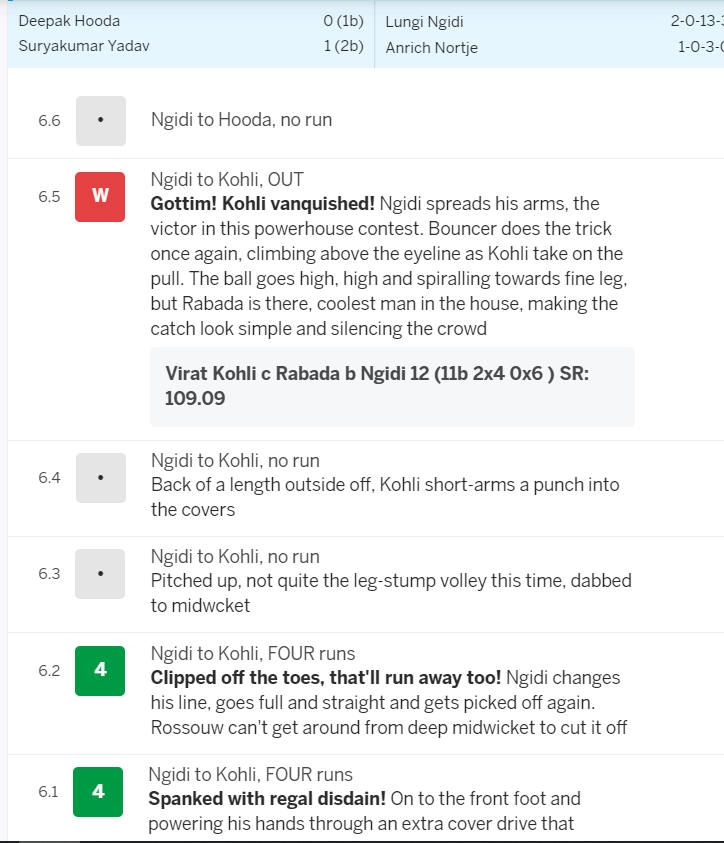
Task: Select the 'Ngidi to Kohli, OUT' heading
Action: click(x=227, y=180)
